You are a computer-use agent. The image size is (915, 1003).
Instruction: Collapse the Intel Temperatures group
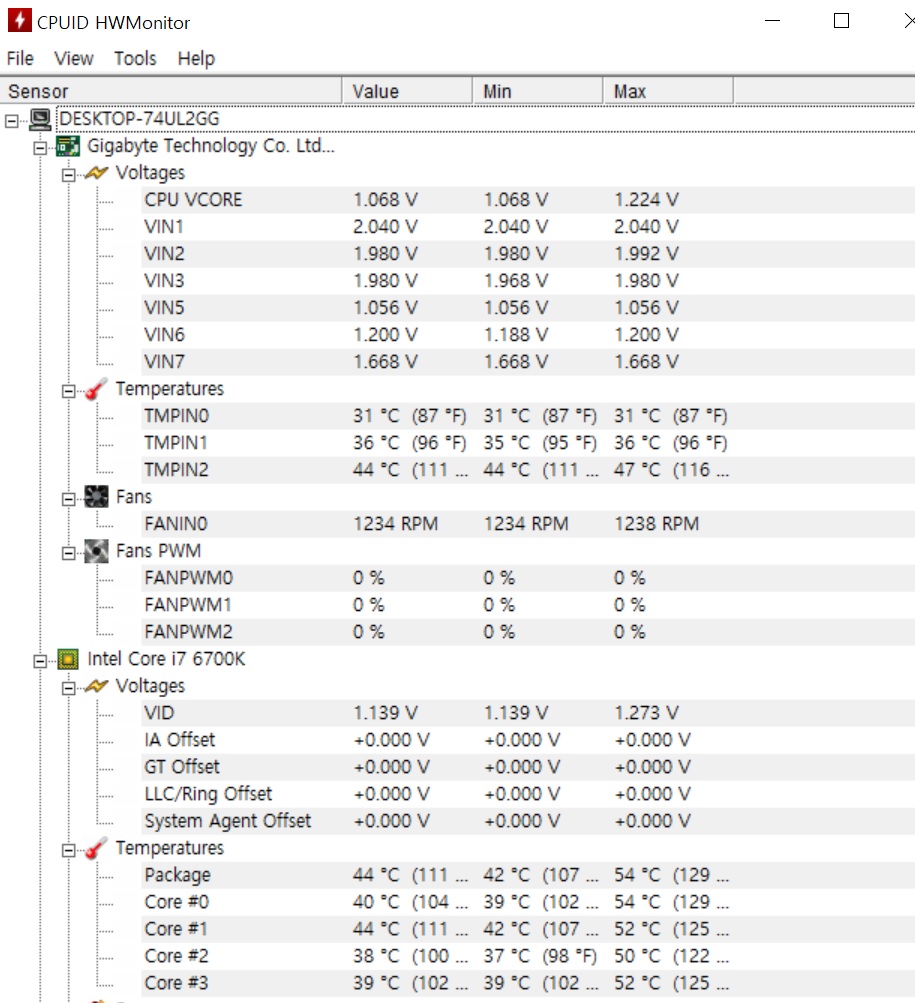click(68, 850)
